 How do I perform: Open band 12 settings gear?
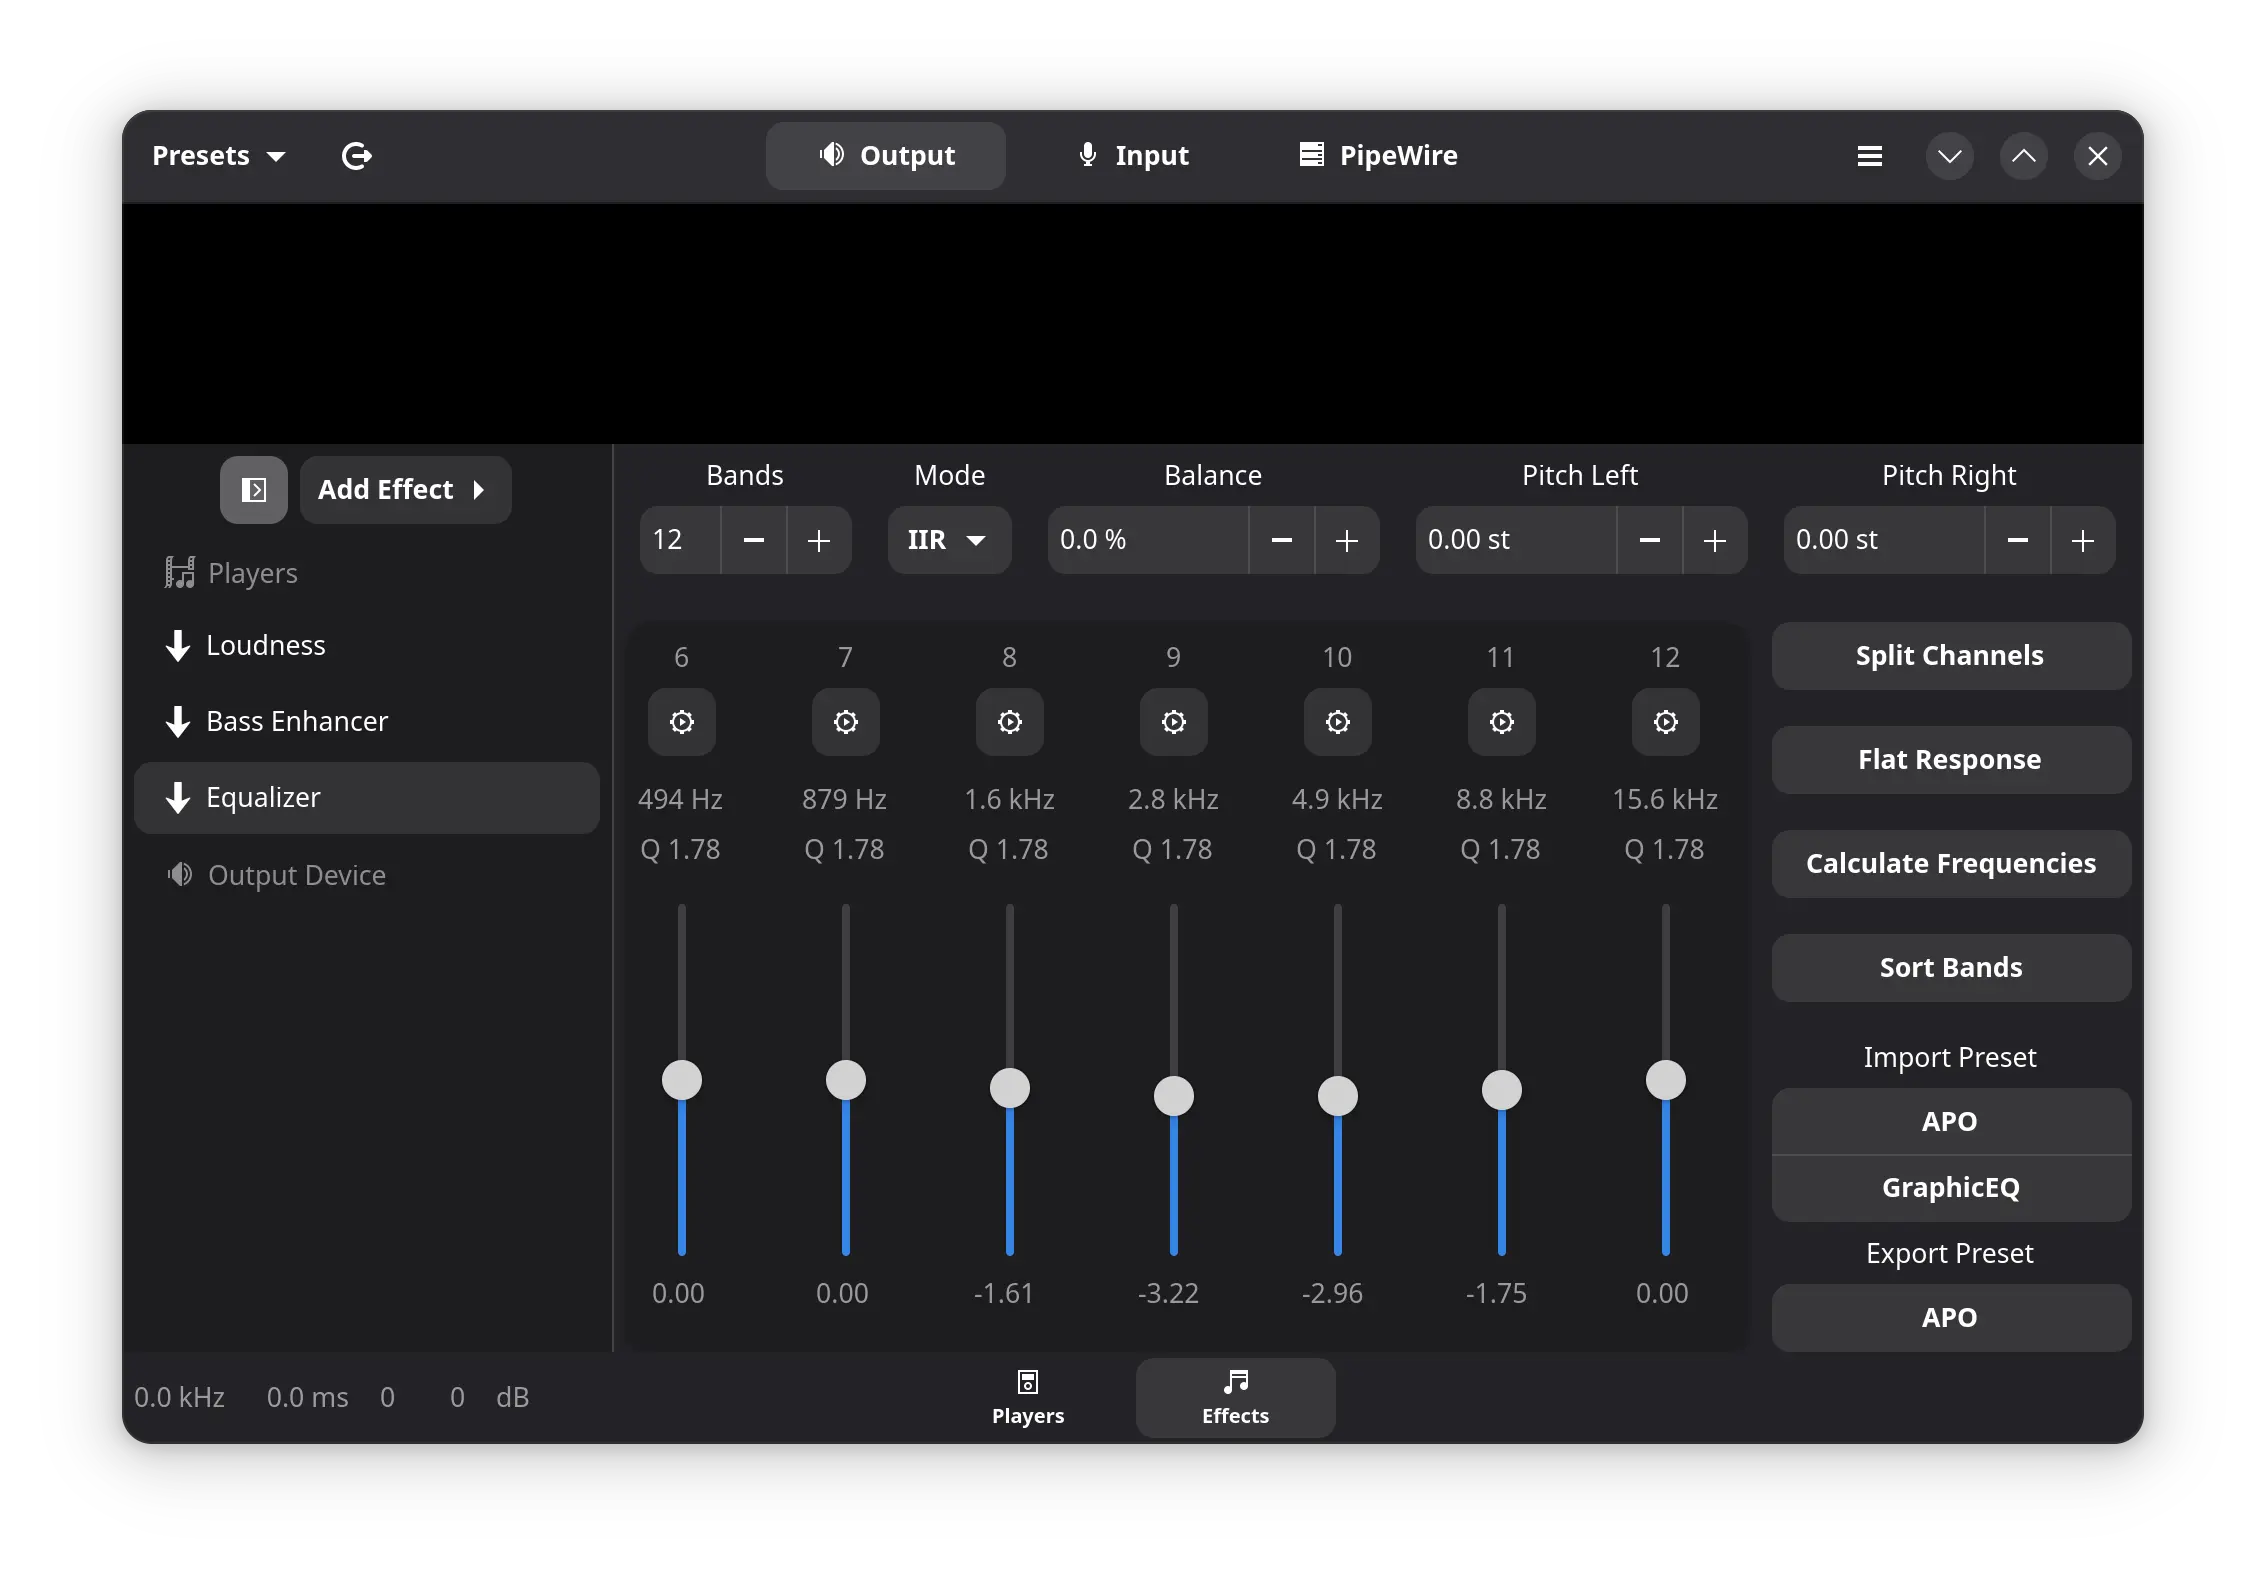click(1664, 721)
